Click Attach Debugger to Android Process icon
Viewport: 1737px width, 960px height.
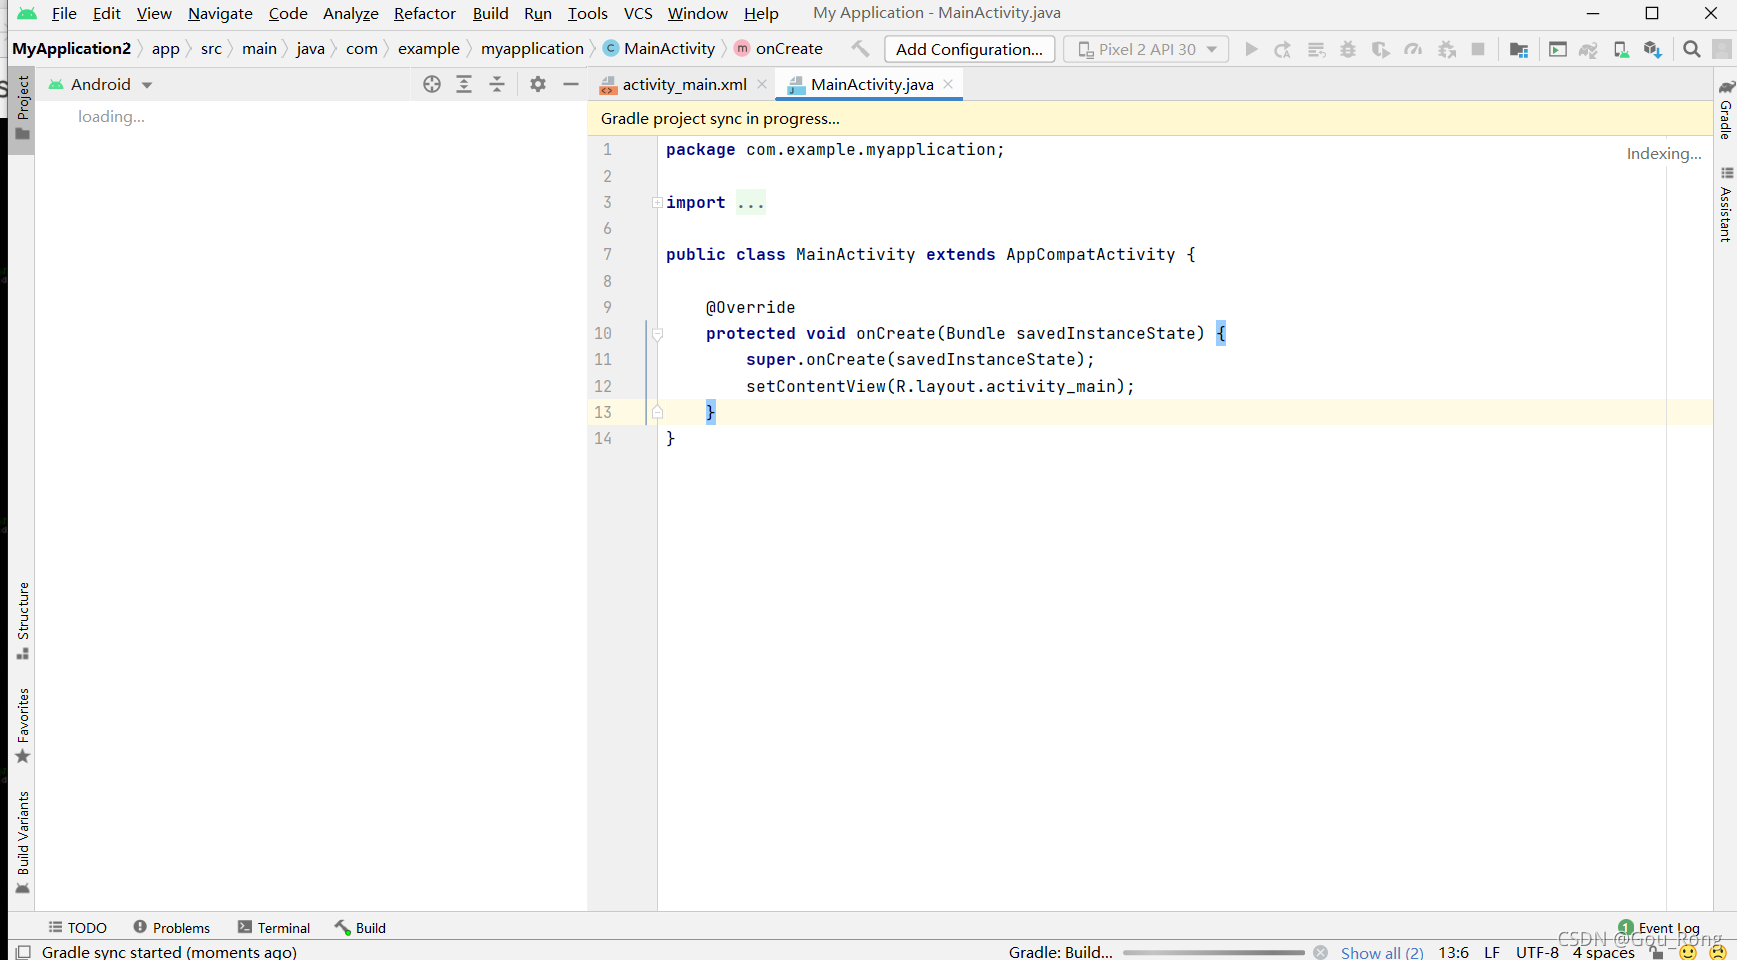pyautogui.click(x=1446, y=49)
